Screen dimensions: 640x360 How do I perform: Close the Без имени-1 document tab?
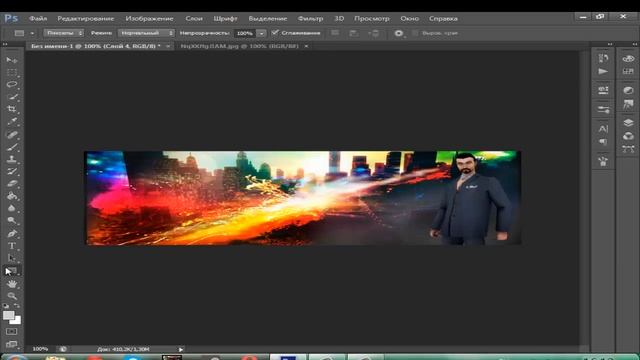click(168, 47)
